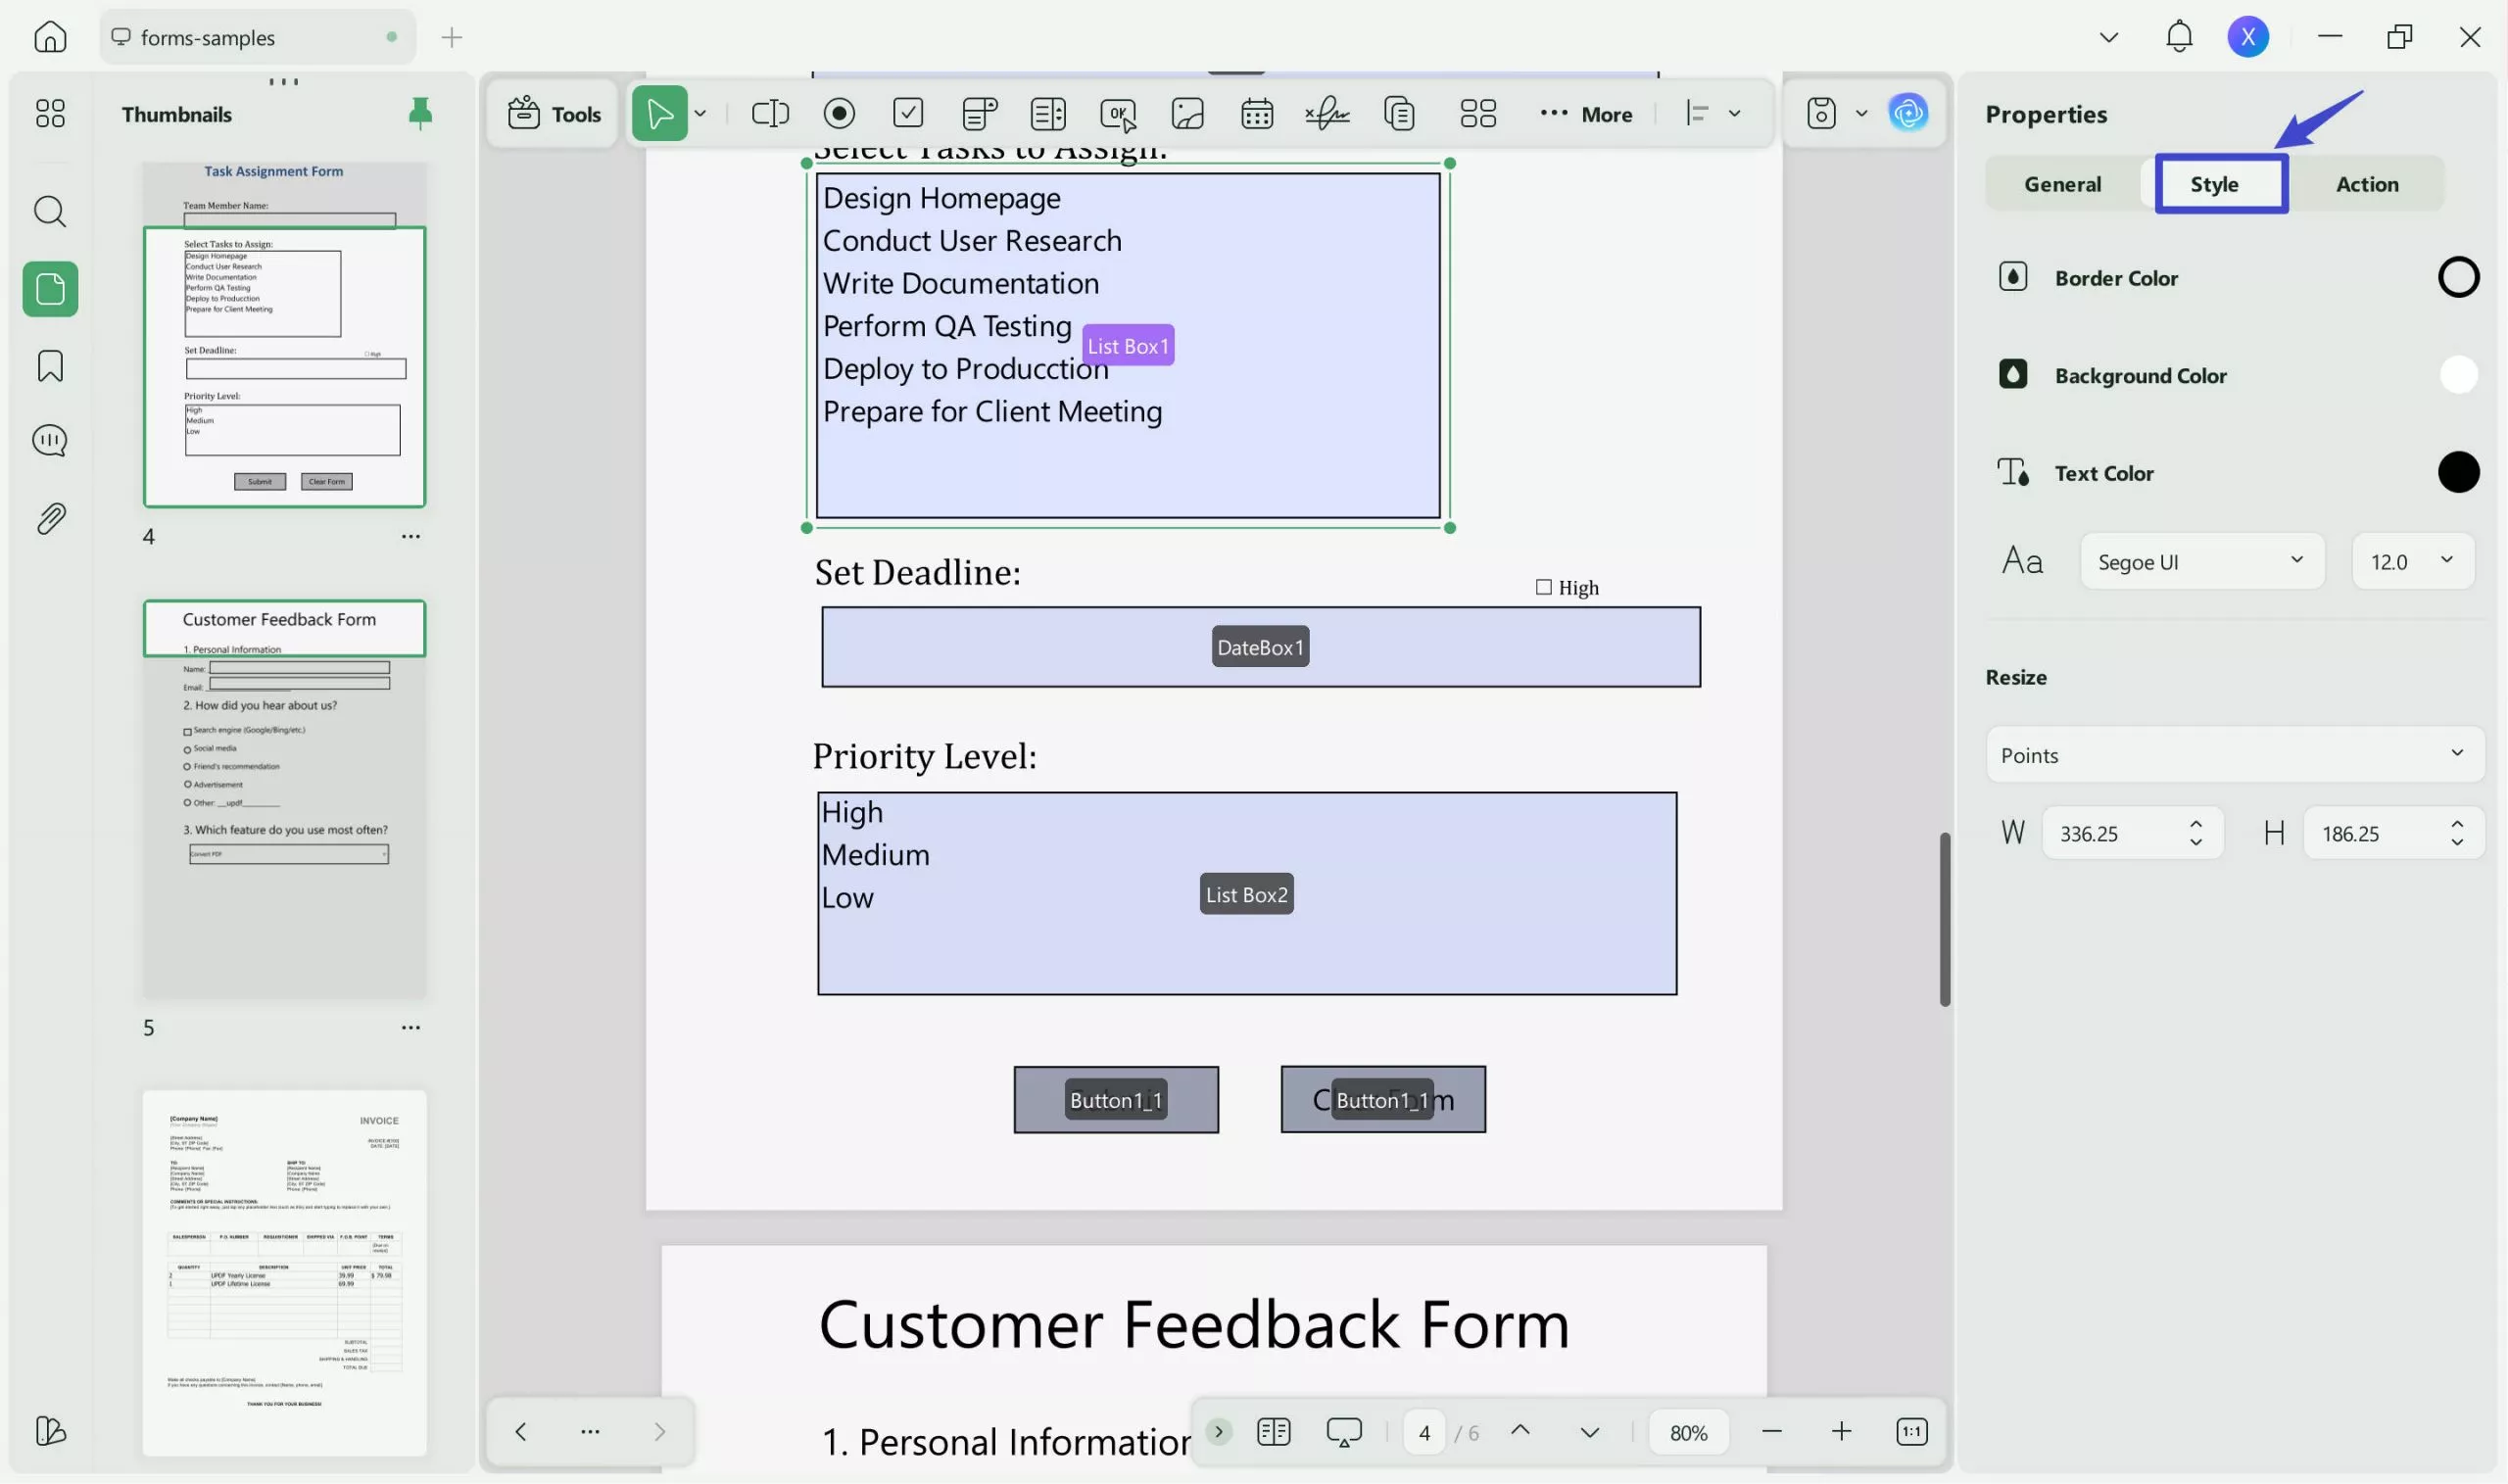Open the Resize units dropdown showing Points
Image resolution: width=2508 pixels, height=1484 pixels.
click(x=2234, y=755)
